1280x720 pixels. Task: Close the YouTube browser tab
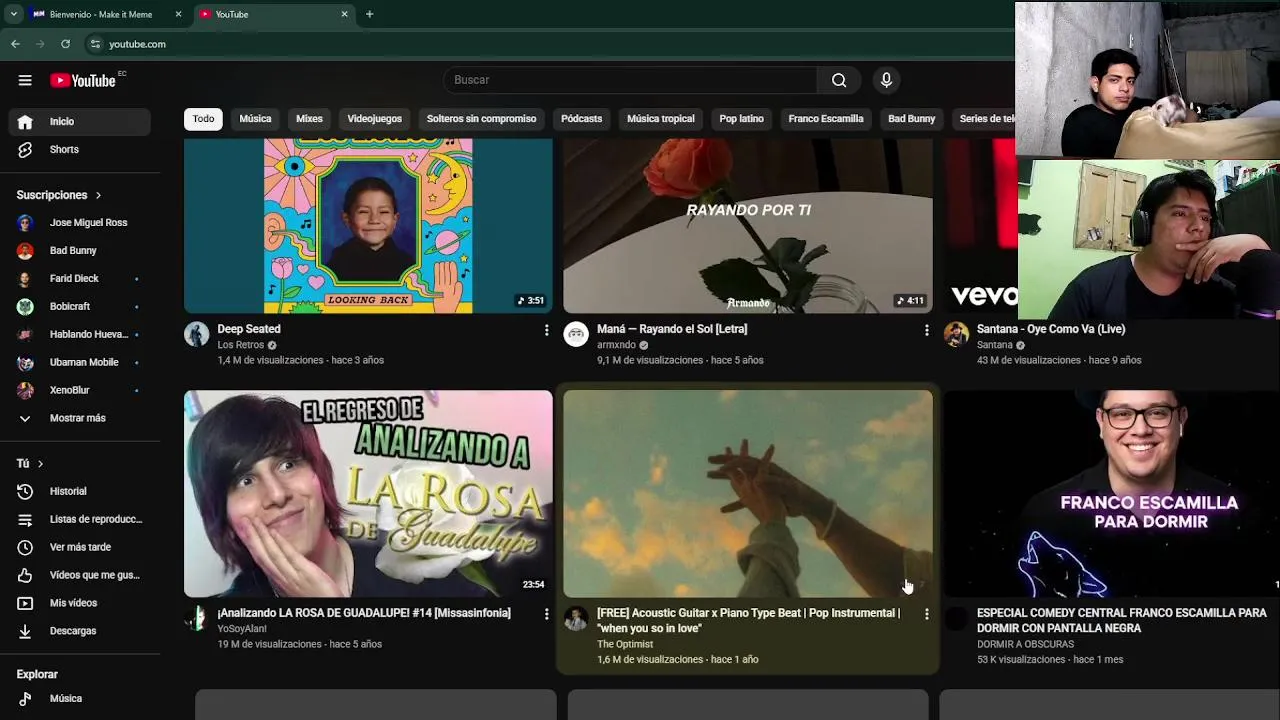pos(344,14)
